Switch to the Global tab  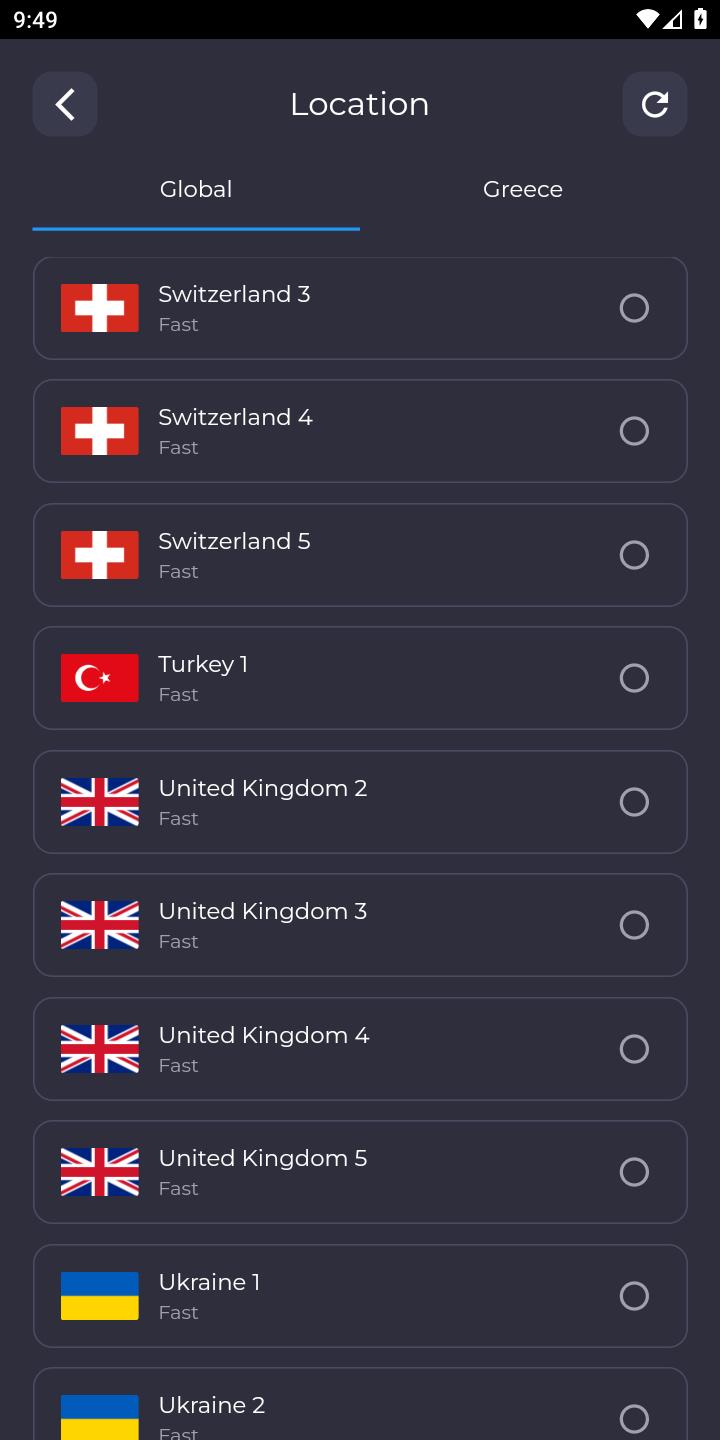click(196, 189)
